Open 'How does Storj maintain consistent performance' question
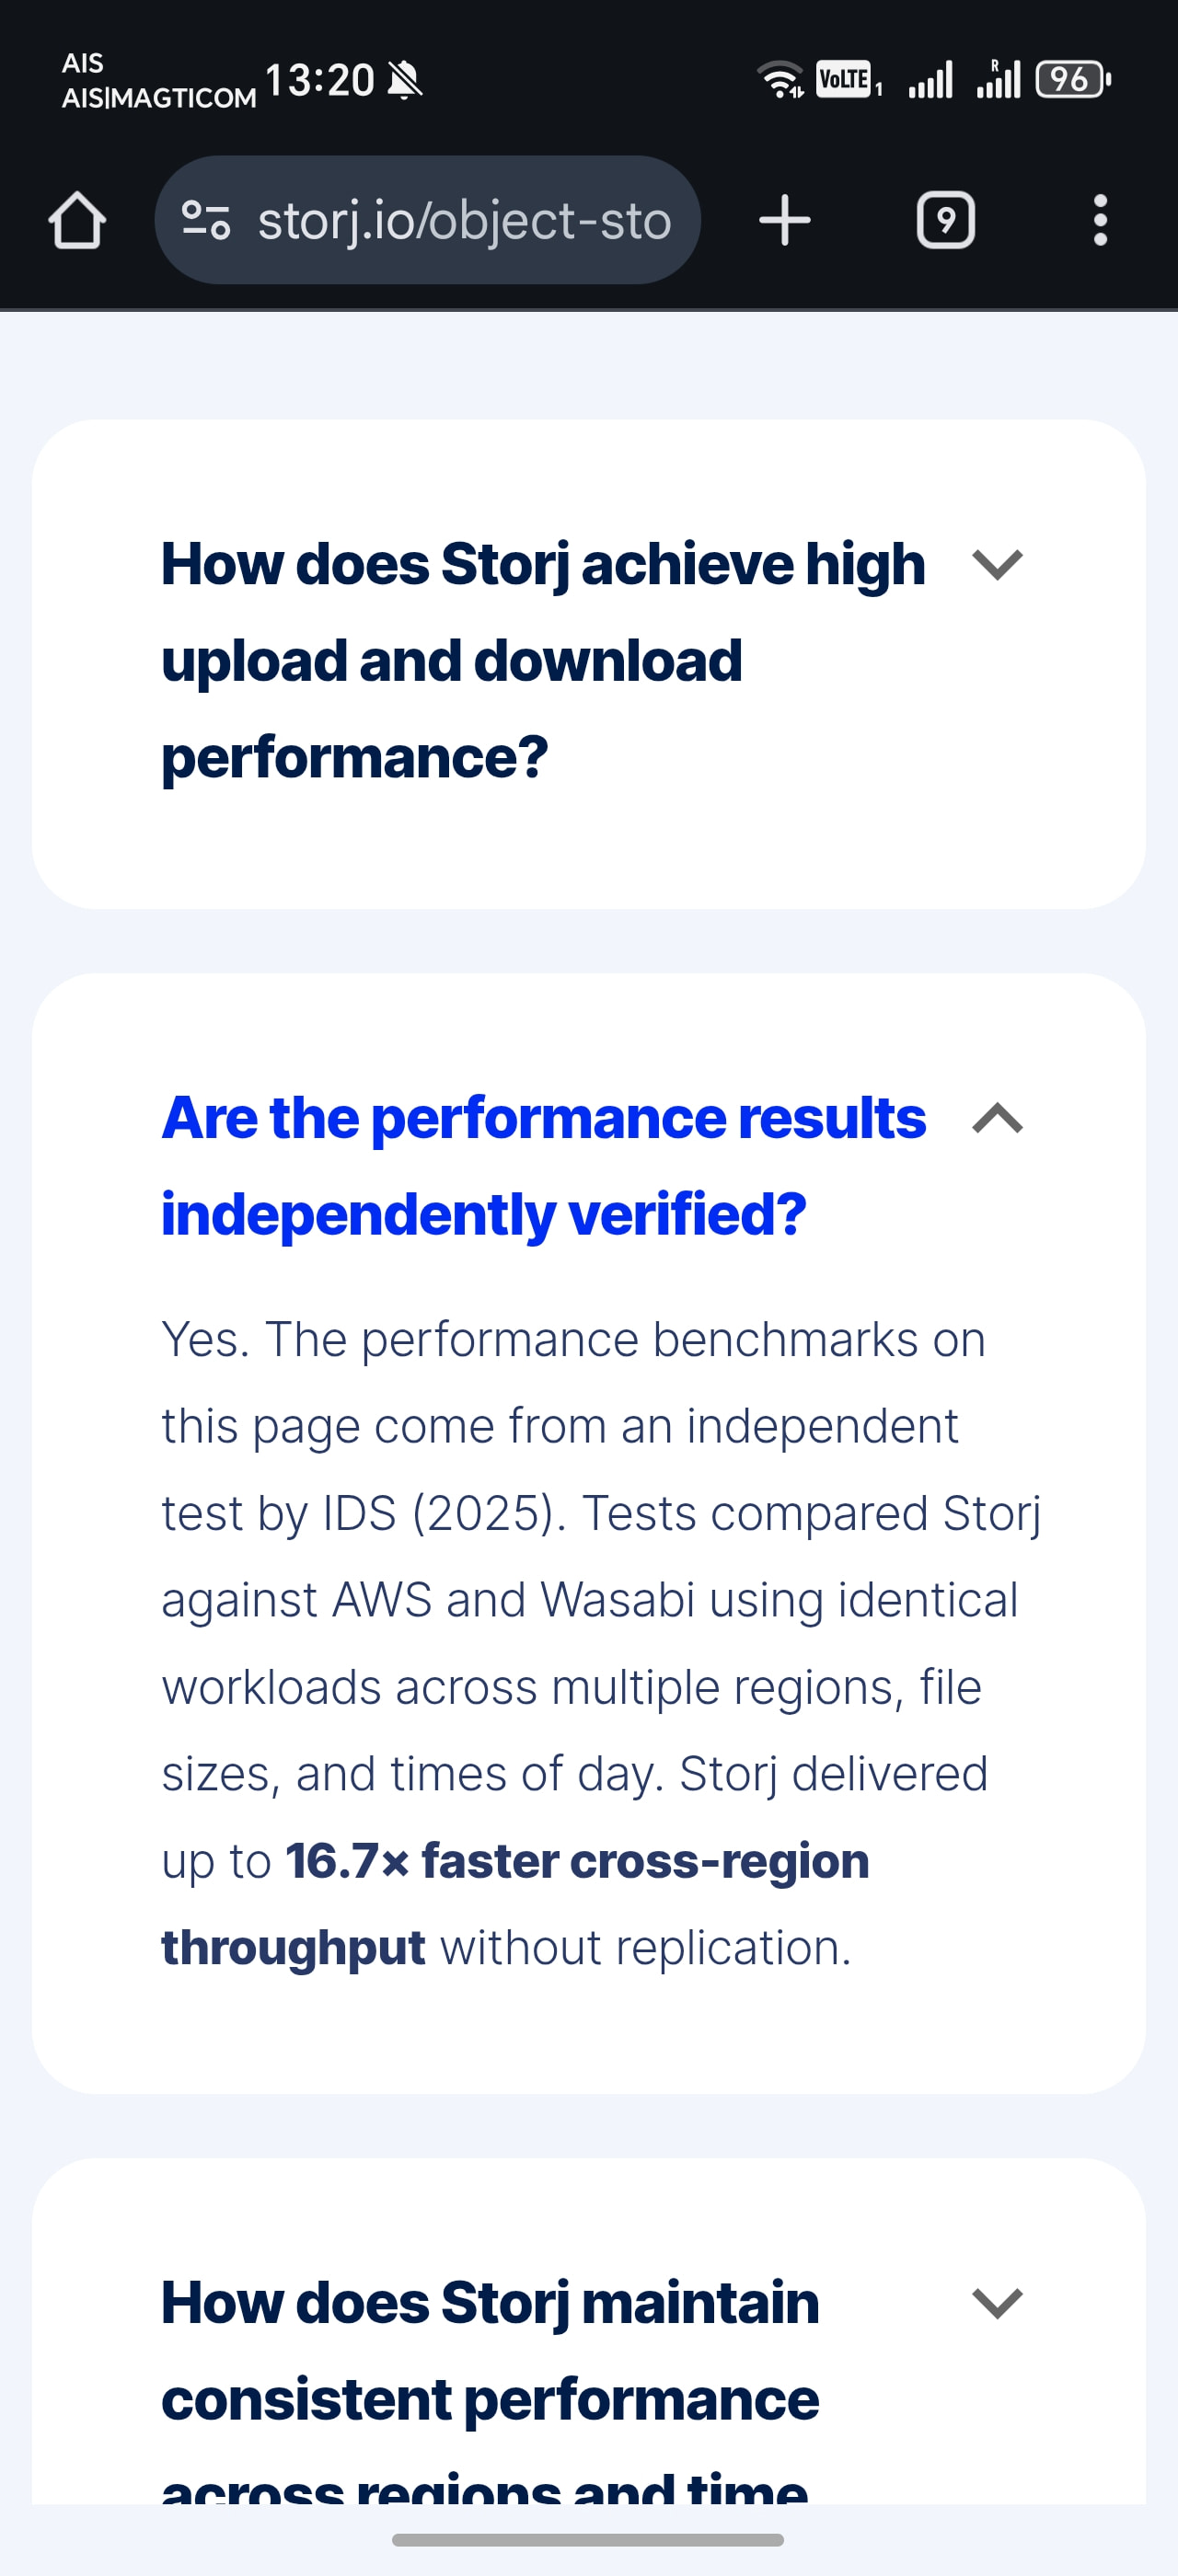This screenshot has height=2576, width=1178. (x=490, y=2350)
